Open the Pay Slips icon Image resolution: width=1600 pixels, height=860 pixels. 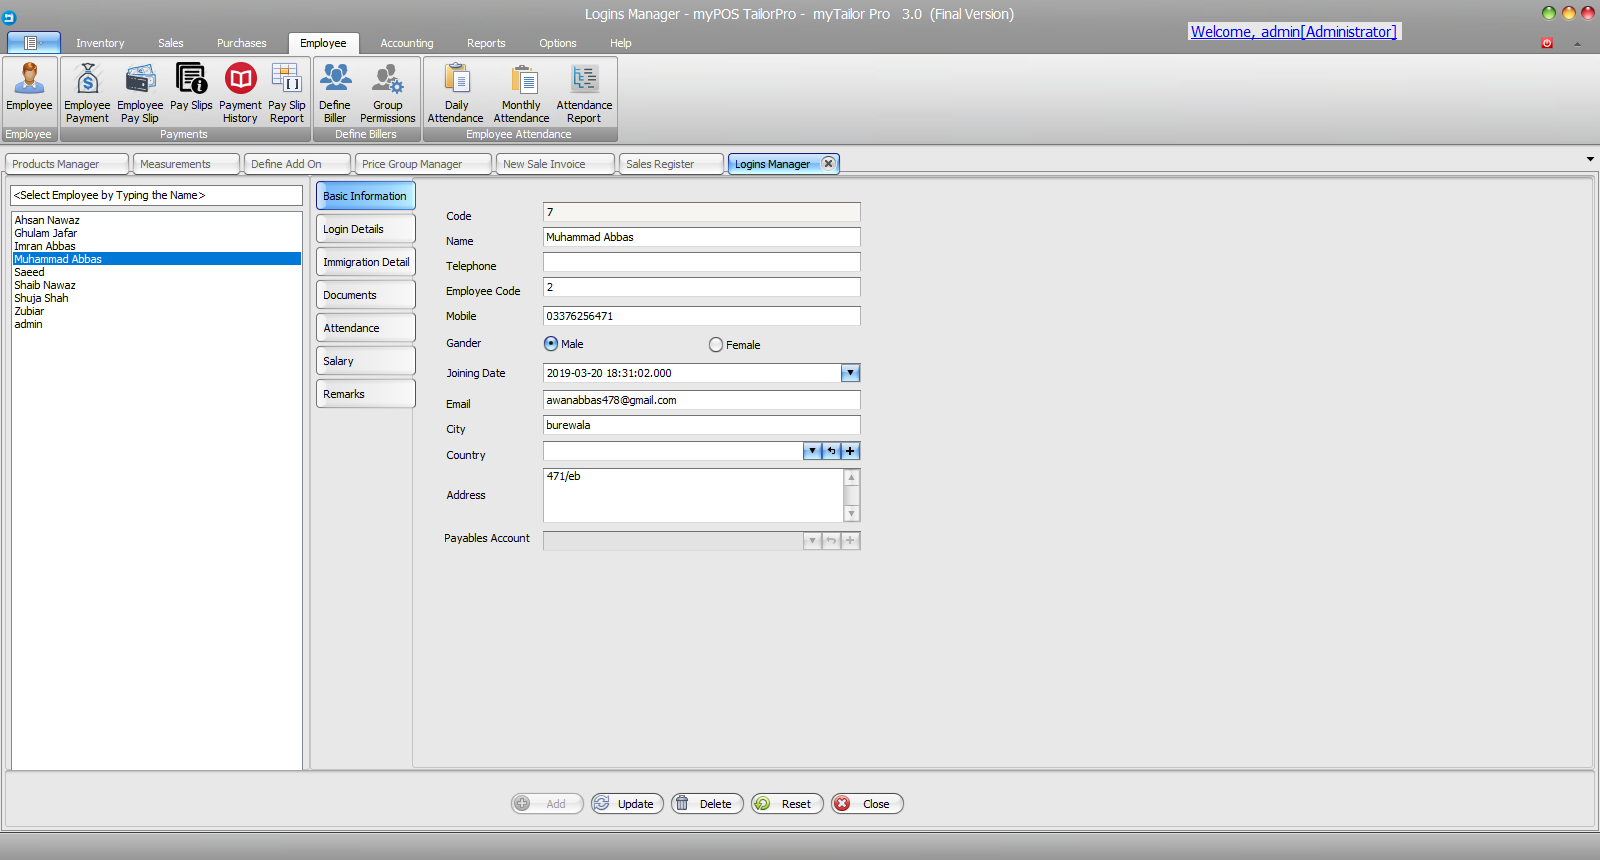[x=191, y=88]
